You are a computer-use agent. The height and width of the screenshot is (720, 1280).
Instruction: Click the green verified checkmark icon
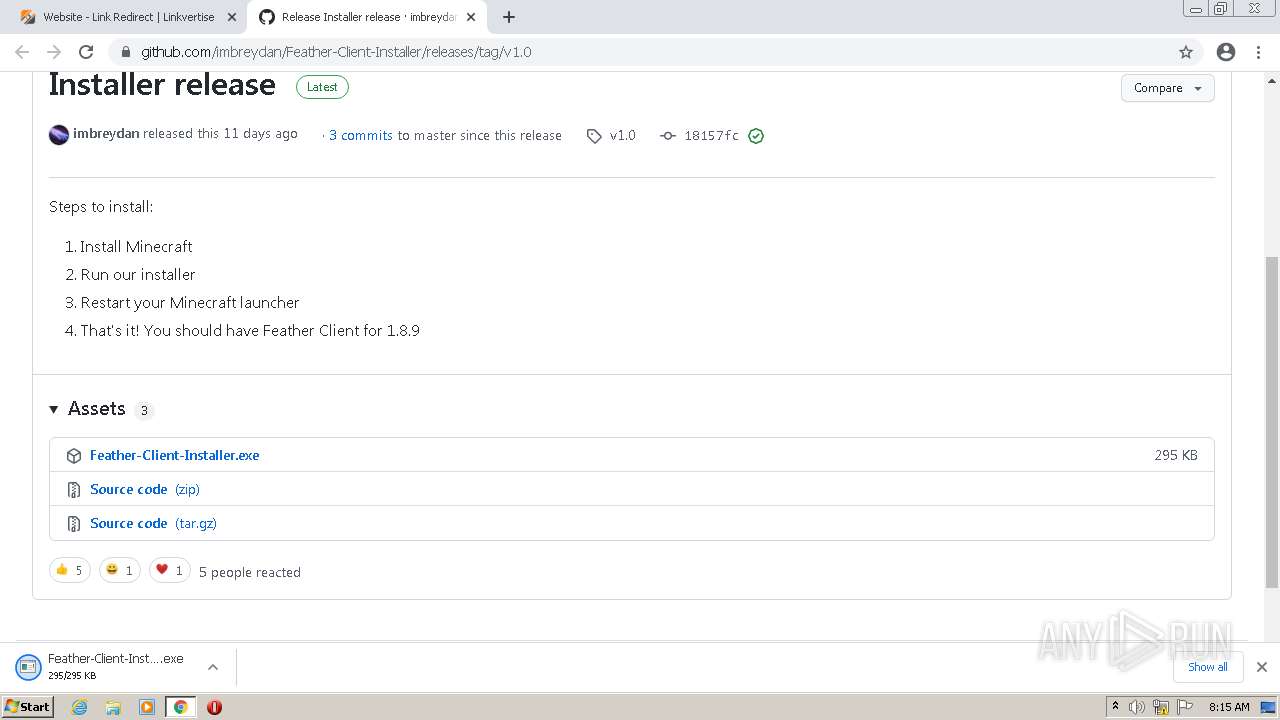[x=756, y=136]
